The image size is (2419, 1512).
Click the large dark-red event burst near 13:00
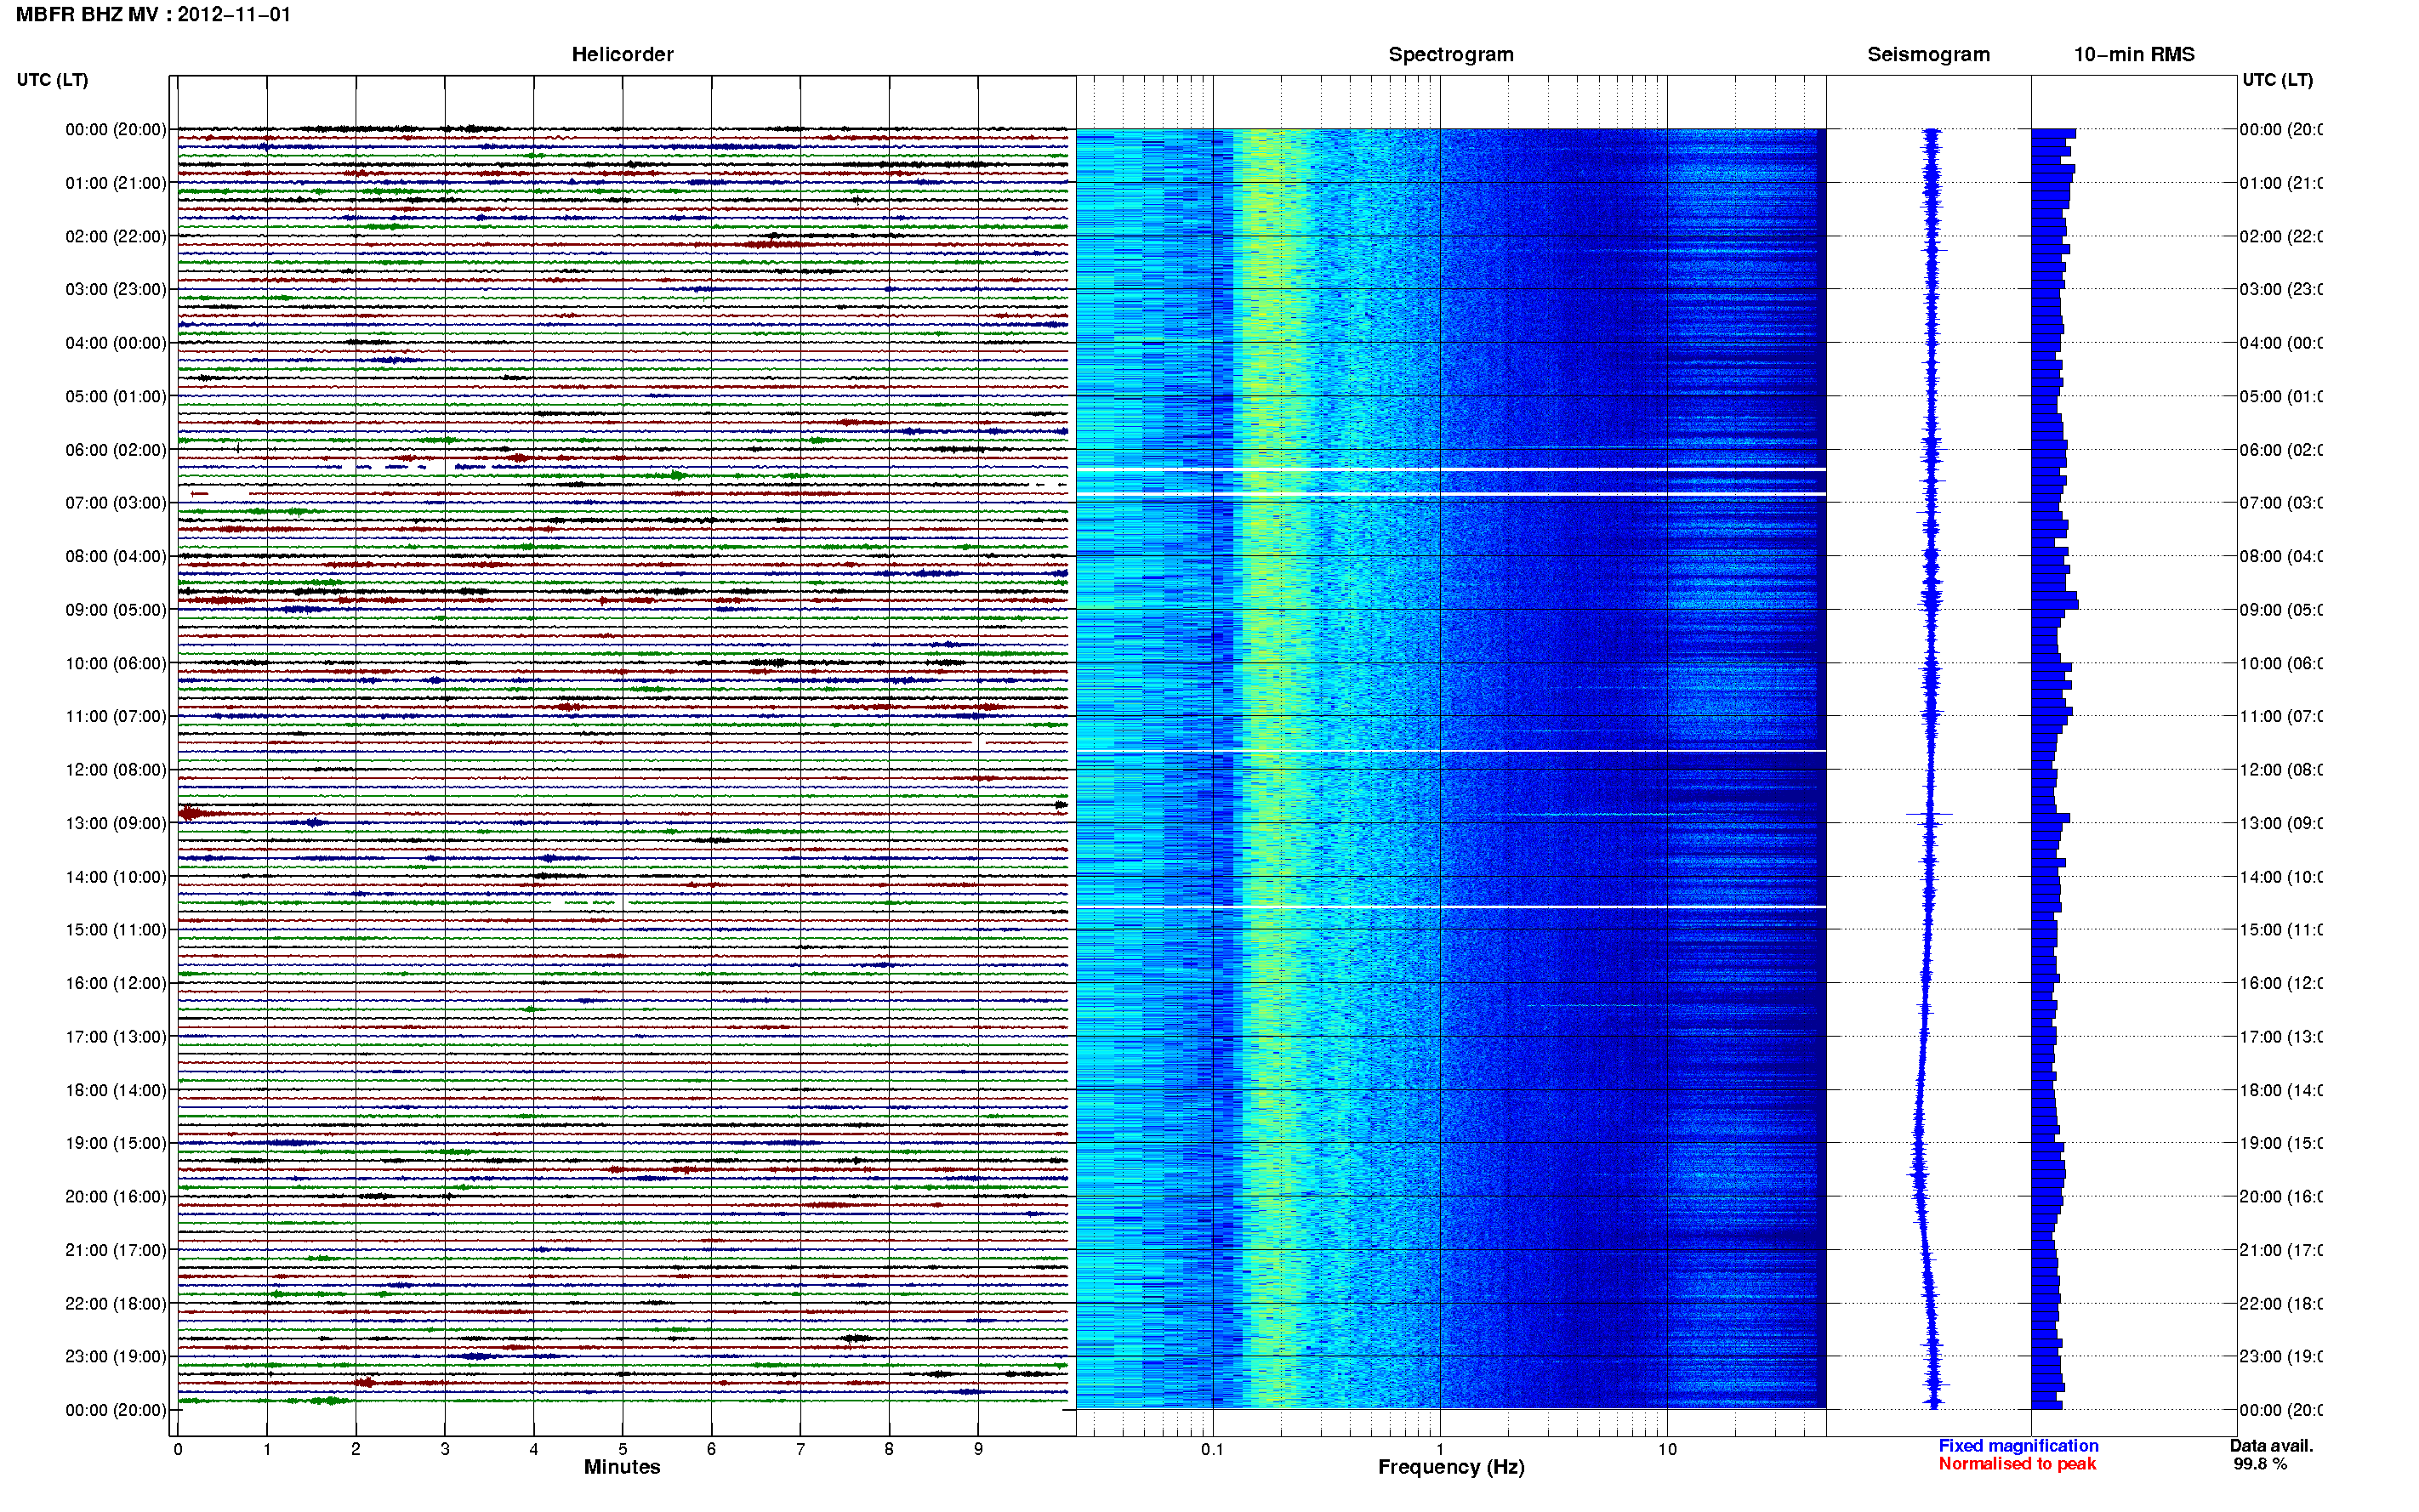tap(194, 814)
